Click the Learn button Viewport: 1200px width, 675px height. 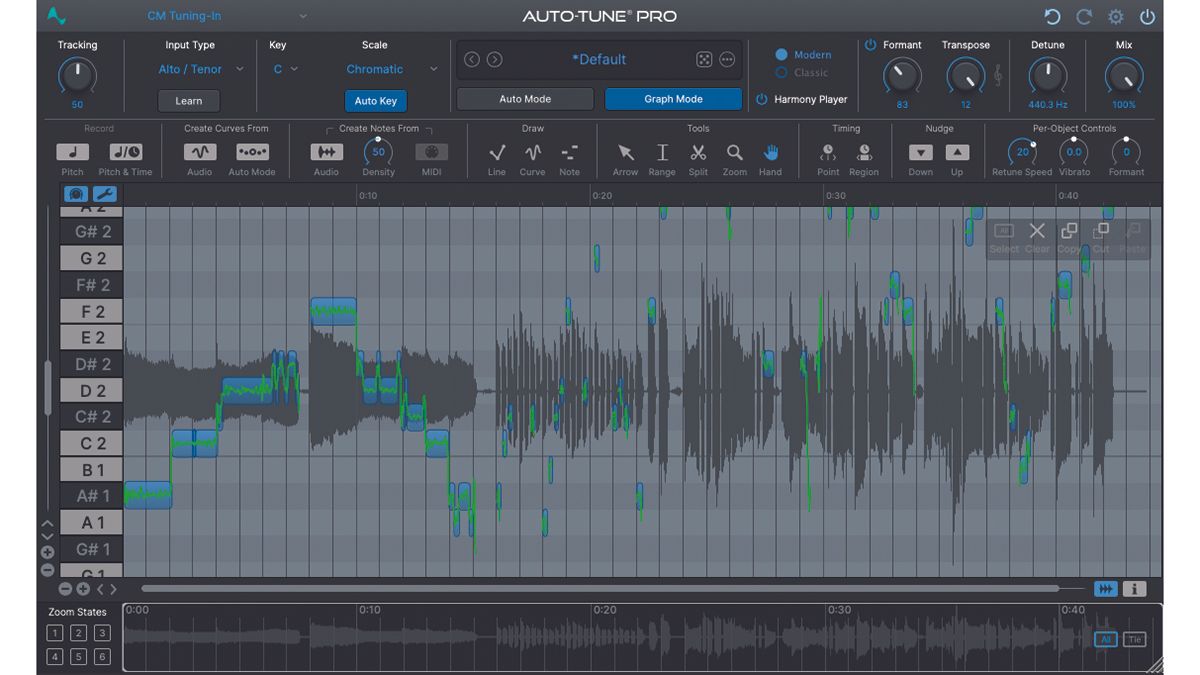click(x=188, y=100)
